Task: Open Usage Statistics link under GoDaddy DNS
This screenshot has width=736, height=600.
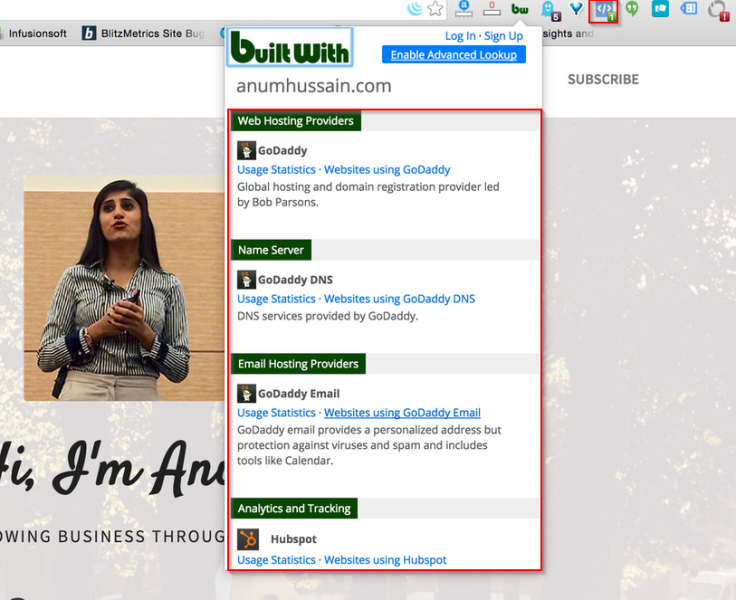Action: [x=276, y=299]
